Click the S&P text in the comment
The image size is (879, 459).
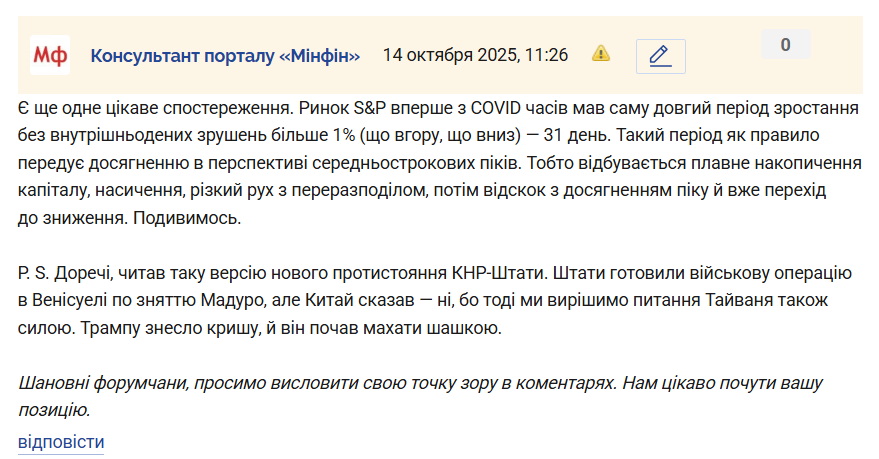coord(370,108)
